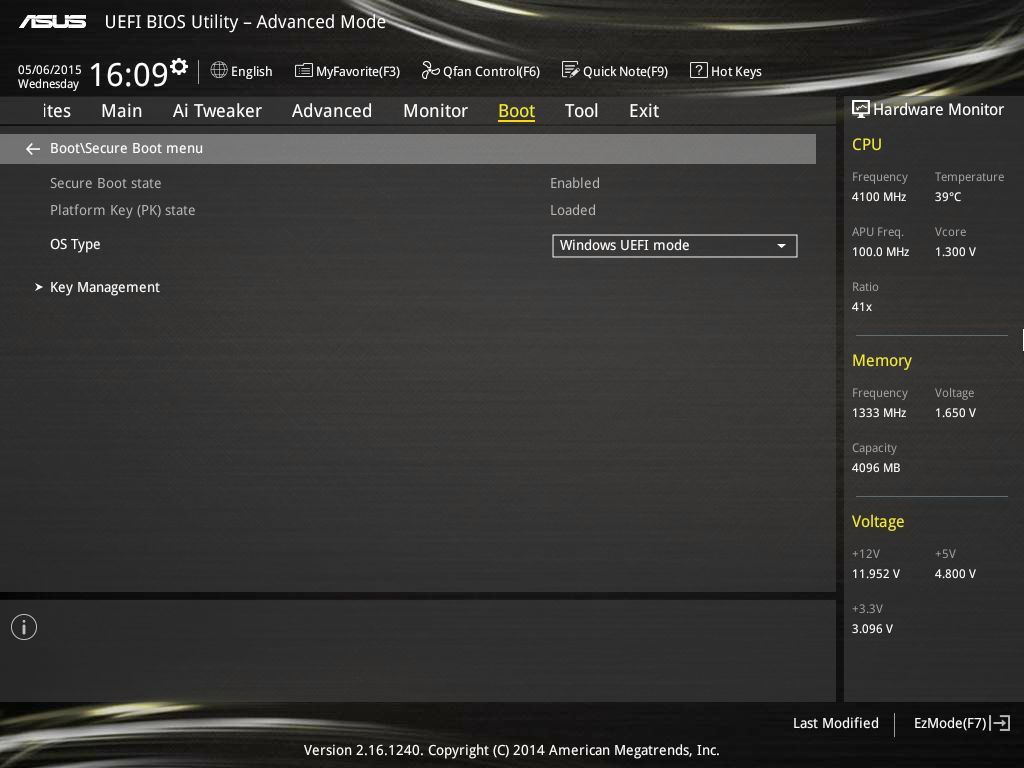1024x768 pixels.
Task: Click the 39°C temperature value
Action: (948, 197)
